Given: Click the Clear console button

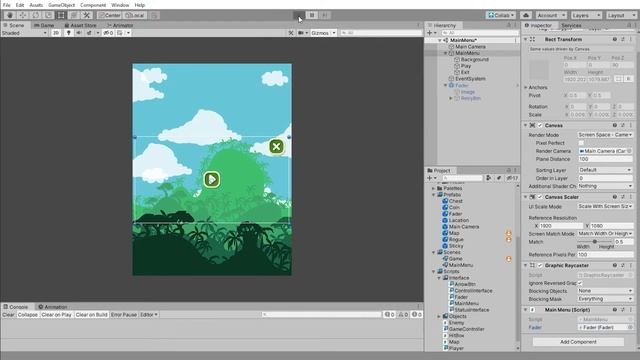Looking at the screenshot, I should click(8, 315).
